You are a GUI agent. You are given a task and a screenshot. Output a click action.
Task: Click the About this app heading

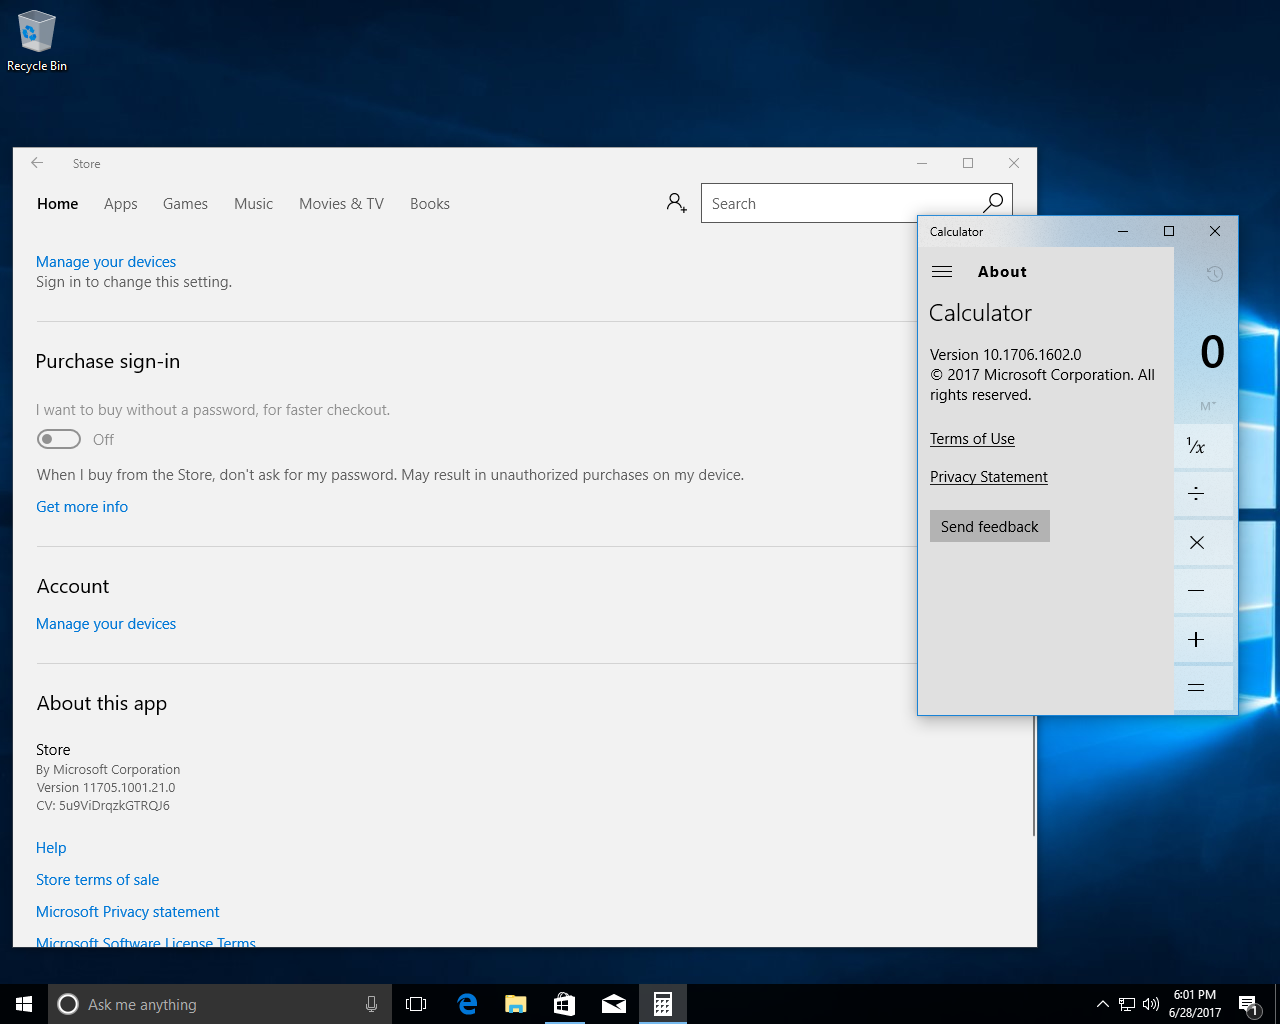tap(102, 703)
